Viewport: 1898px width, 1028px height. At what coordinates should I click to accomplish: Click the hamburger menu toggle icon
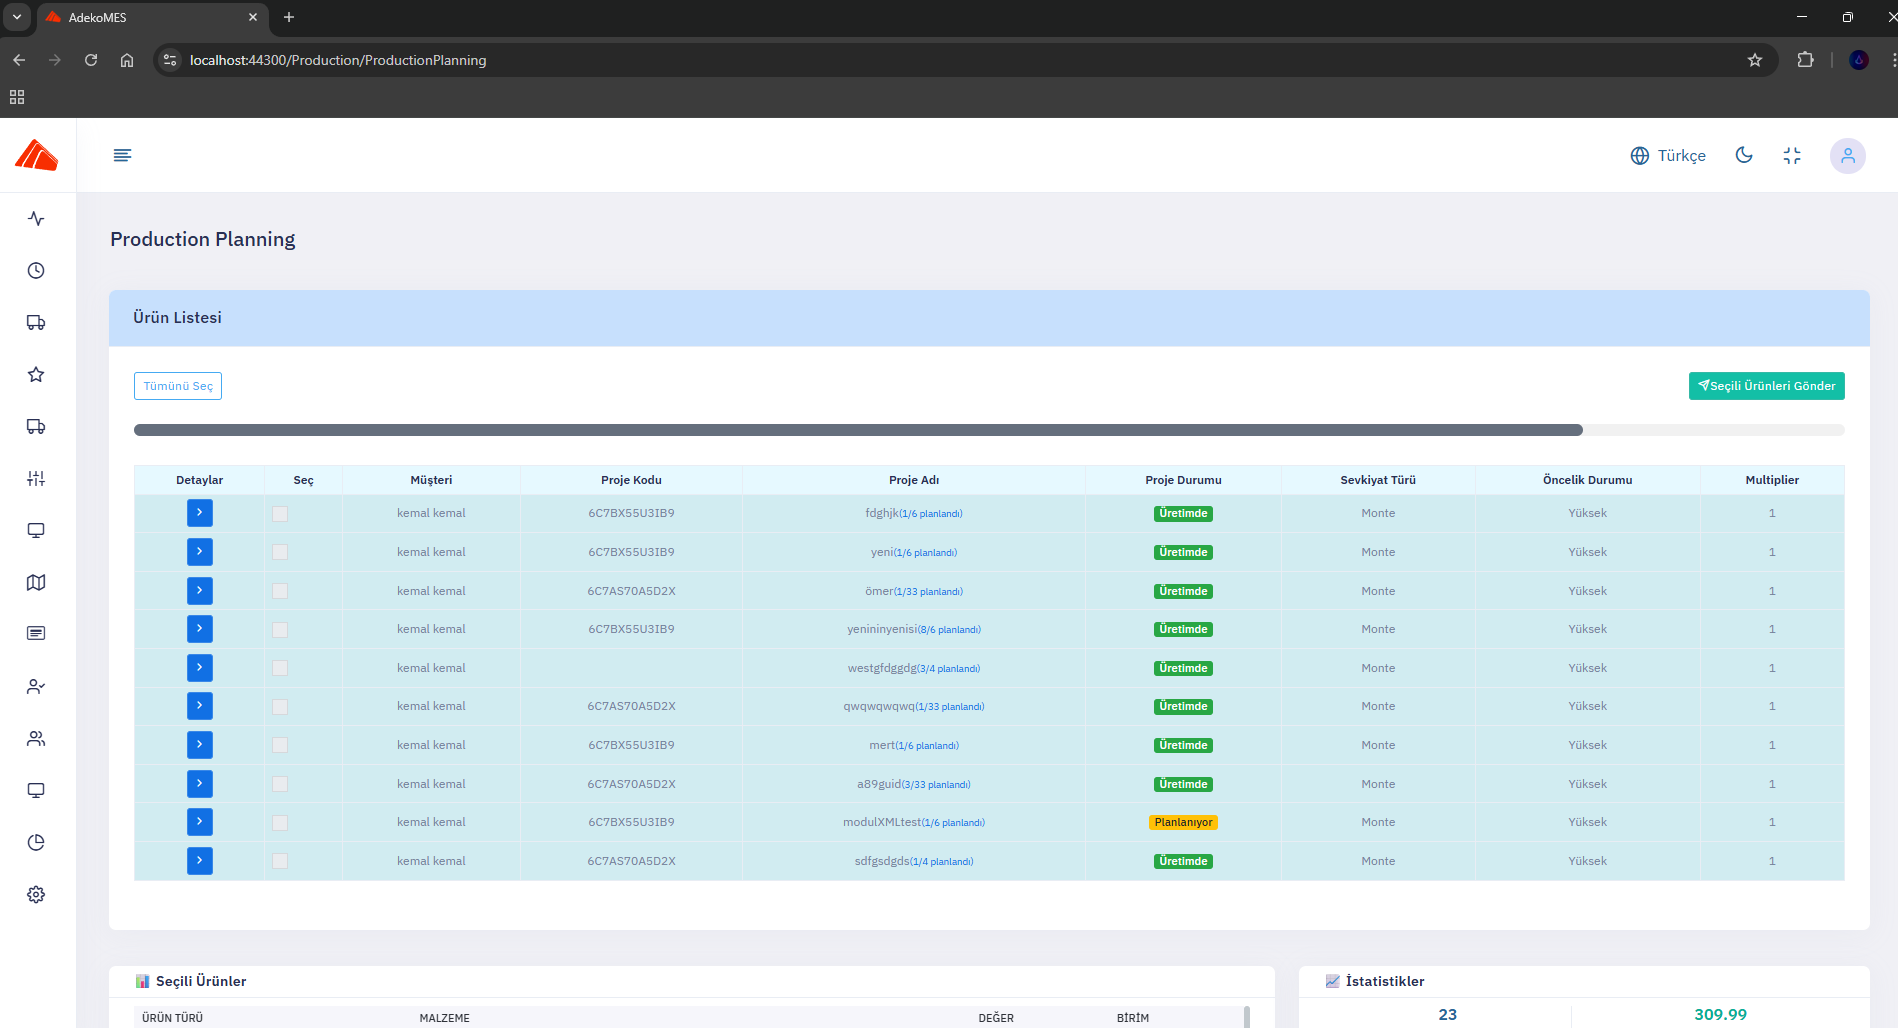(x=122, y=155)
